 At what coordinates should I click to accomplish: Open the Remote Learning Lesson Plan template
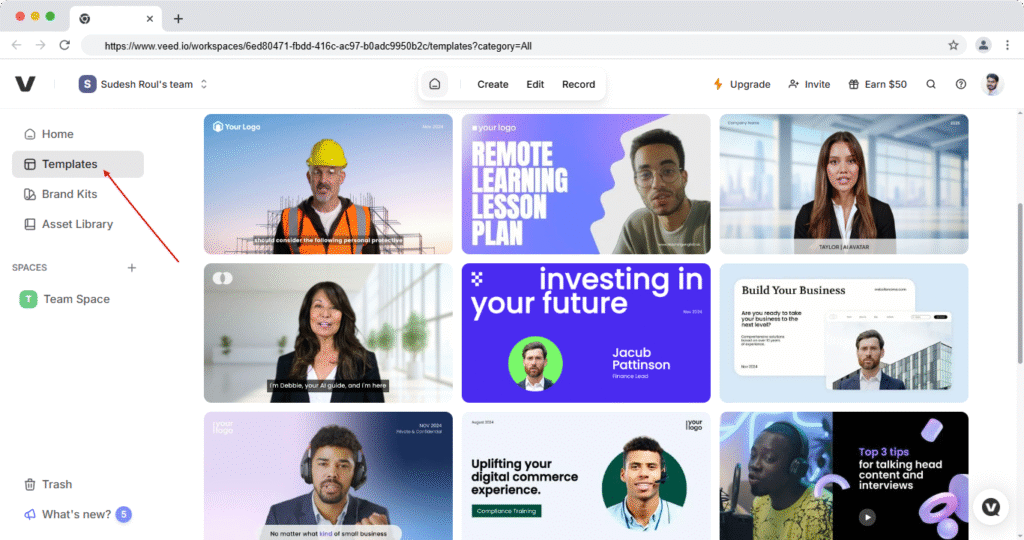click(x=586, y=184)
